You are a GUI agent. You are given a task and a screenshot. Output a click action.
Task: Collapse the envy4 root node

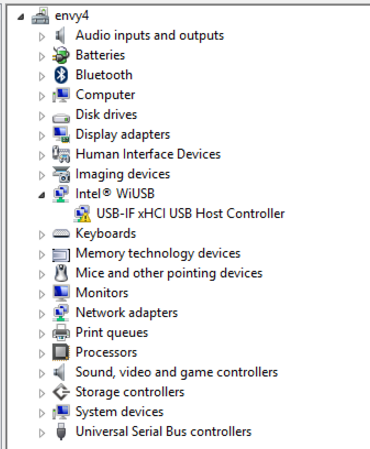[21, 17]
